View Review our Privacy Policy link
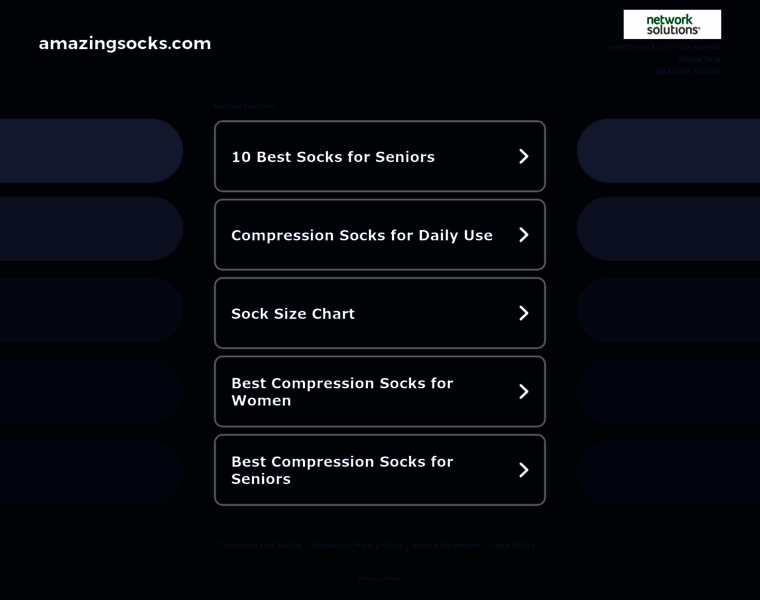 [x=357, y=545]
